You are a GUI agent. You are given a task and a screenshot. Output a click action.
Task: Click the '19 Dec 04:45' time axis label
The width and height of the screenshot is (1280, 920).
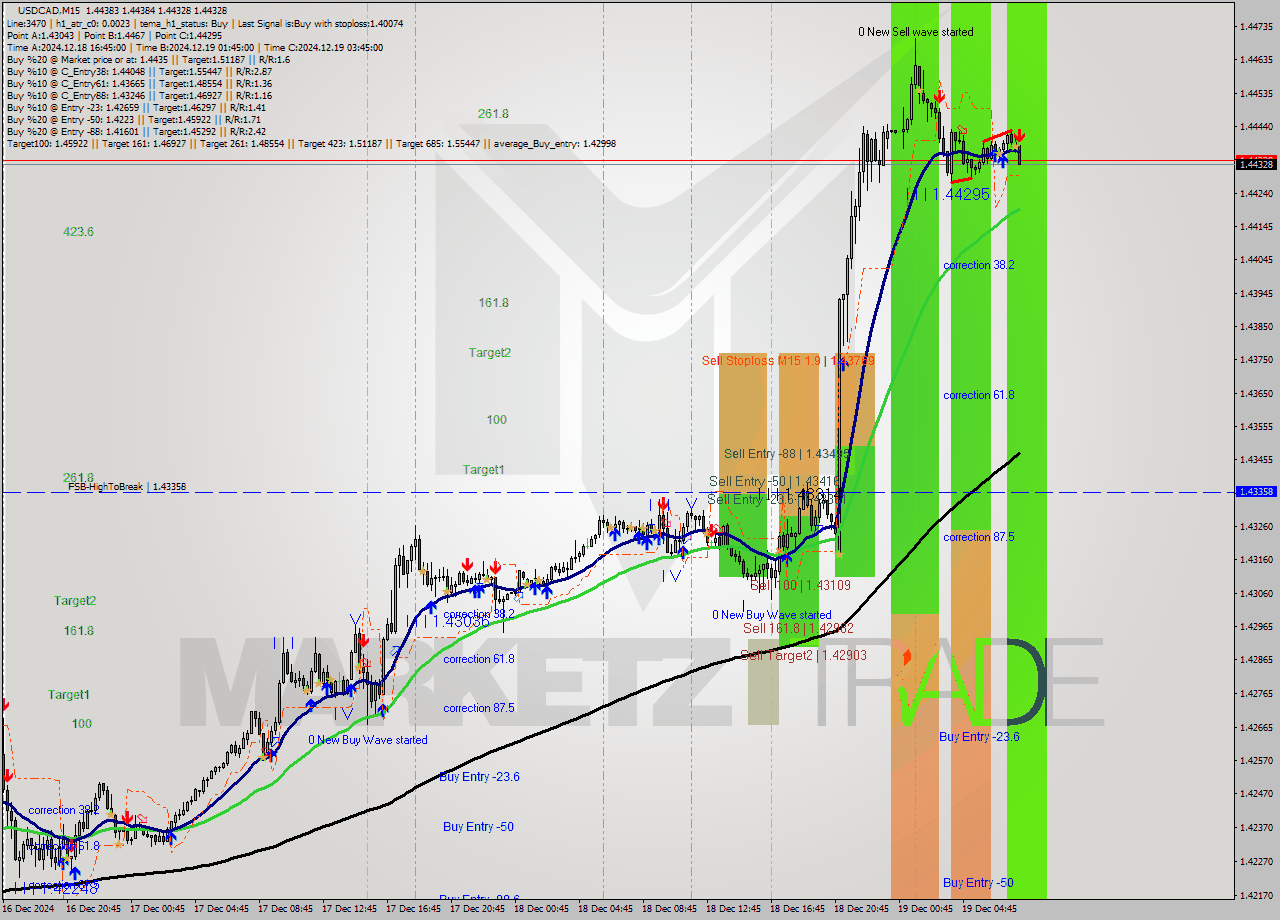[x=988, y=909]
